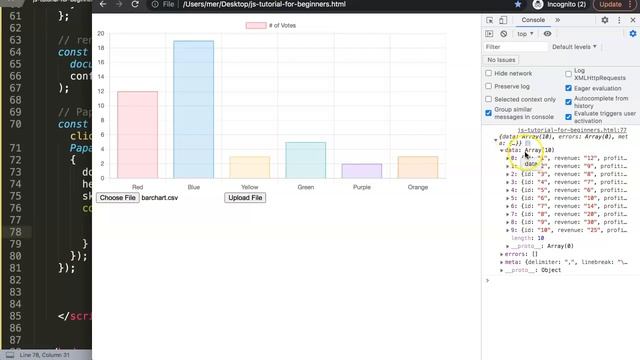This screenshot has height=360, width=640.
Task: Open the Console tab in DevTools
Action: coord(533,20)
